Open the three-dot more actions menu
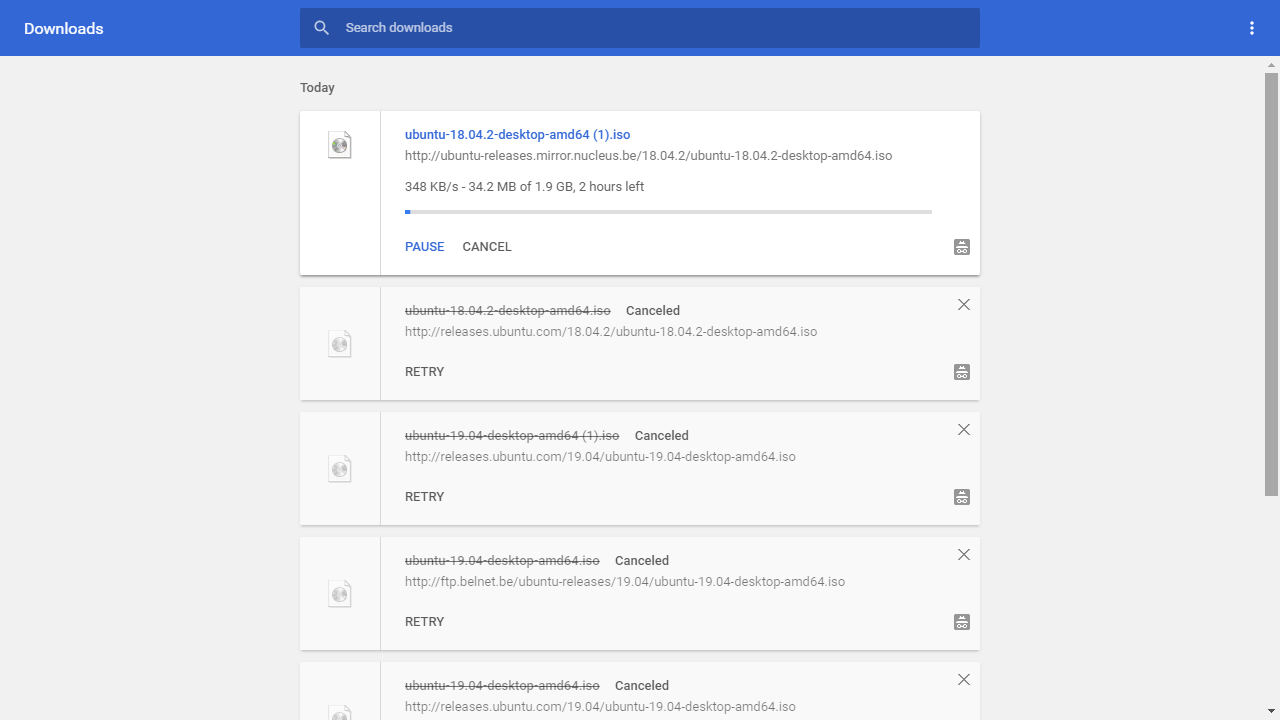The height and width of the screenshot is (720, 1280). [x=1251, y=28]
